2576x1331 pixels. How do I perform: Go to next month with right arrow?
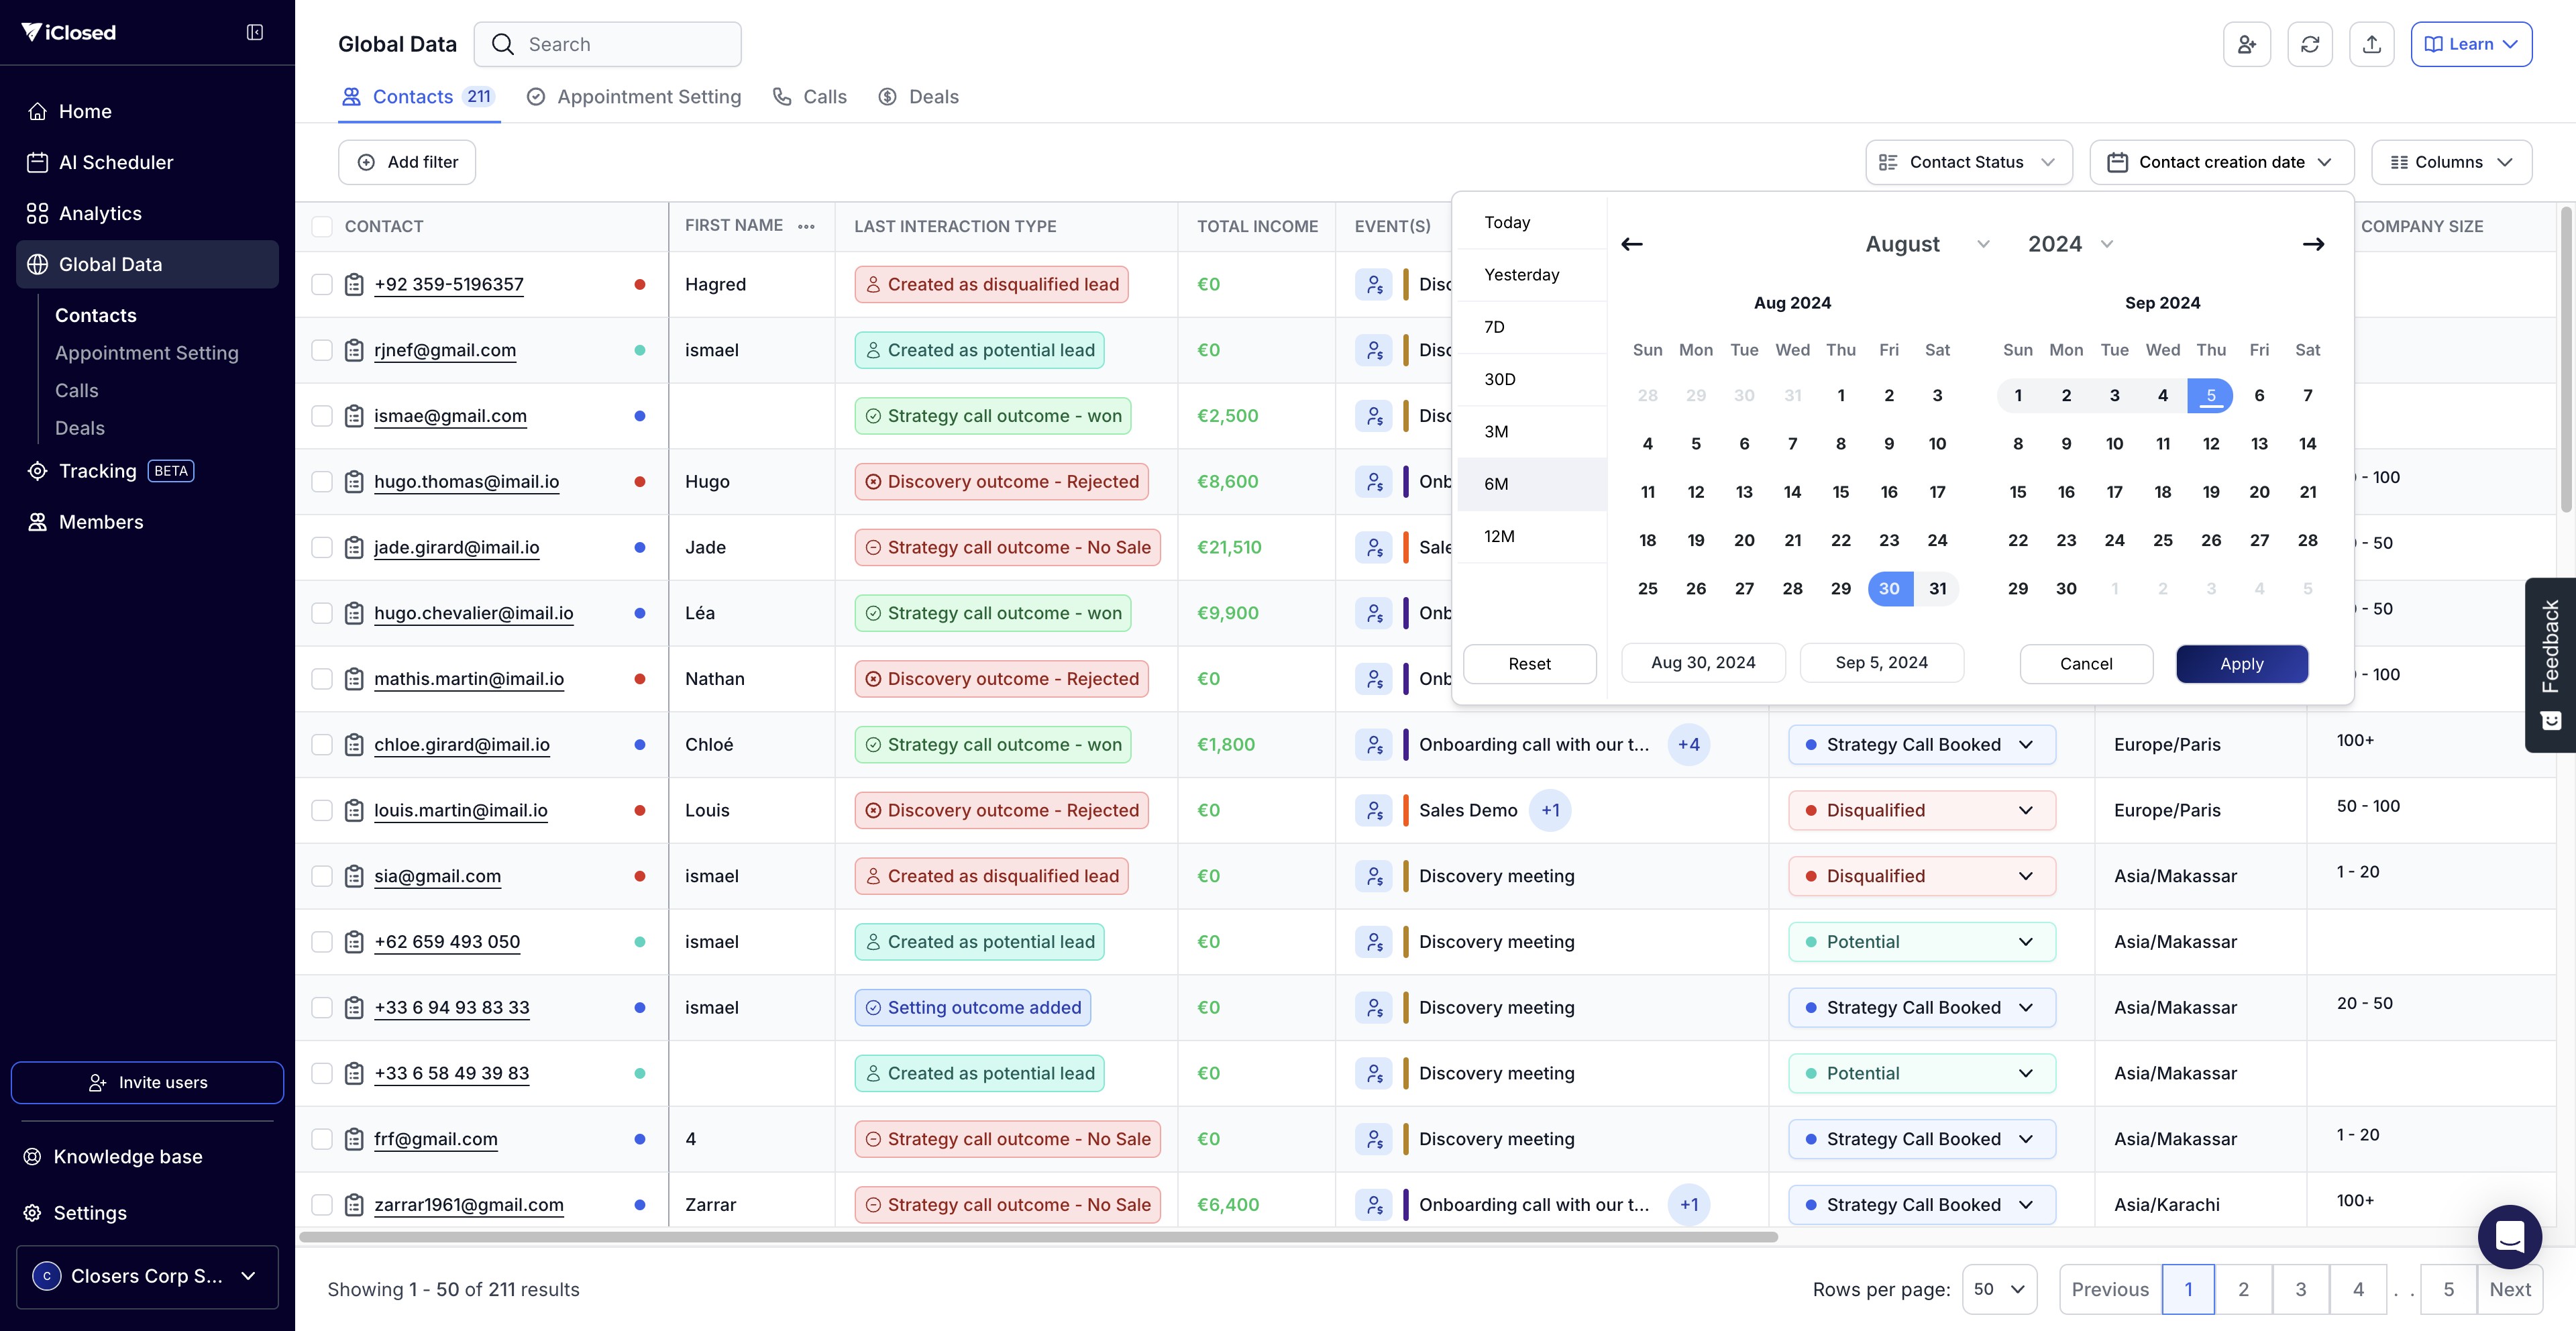pyautogui.click(x=2312, y=244)
